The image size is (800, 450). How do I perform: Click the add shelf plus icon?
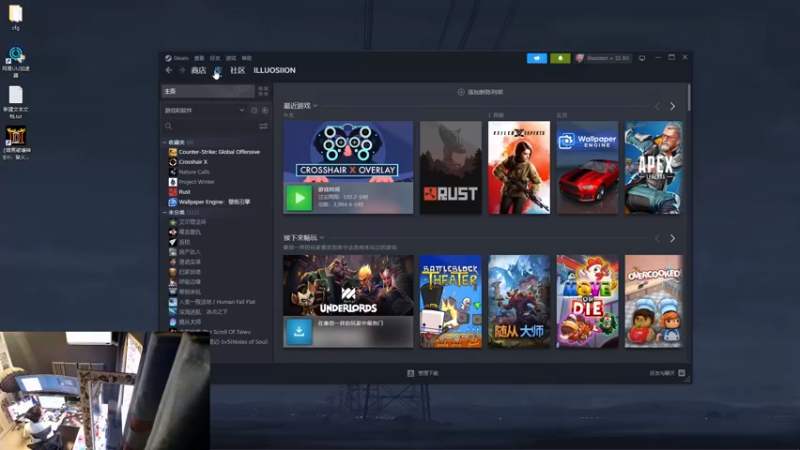(x=461, y=92)
